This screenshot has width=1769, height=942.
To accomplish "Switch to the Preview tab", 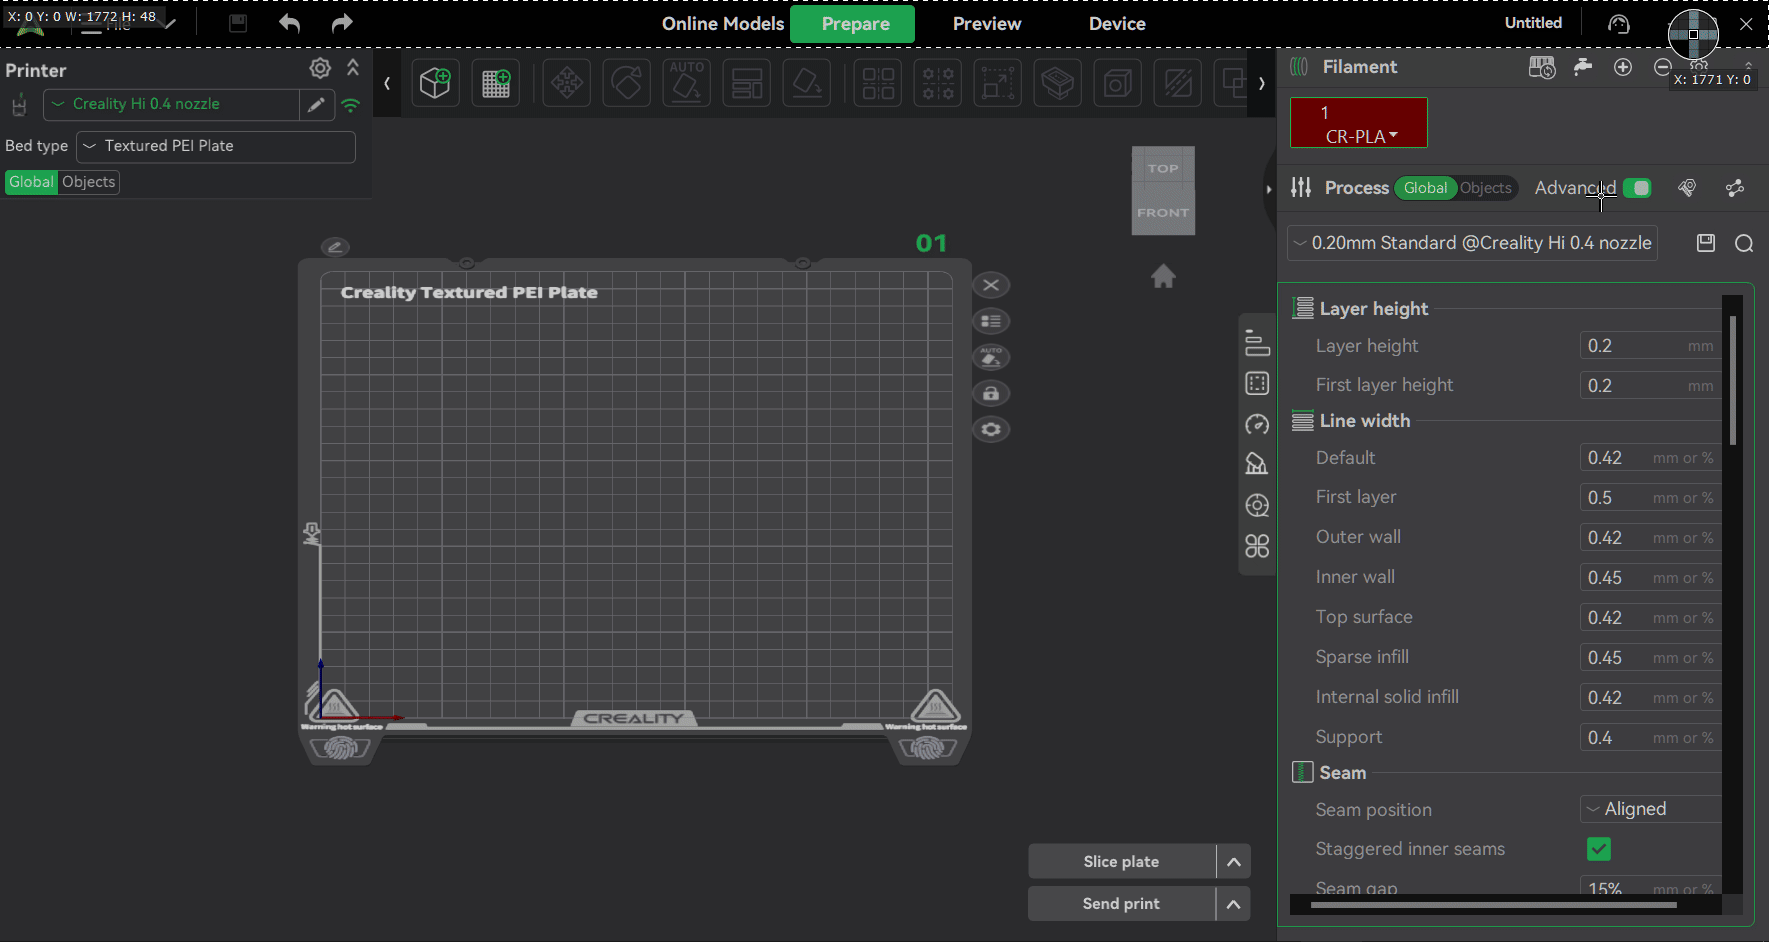I will pos(987,24).
